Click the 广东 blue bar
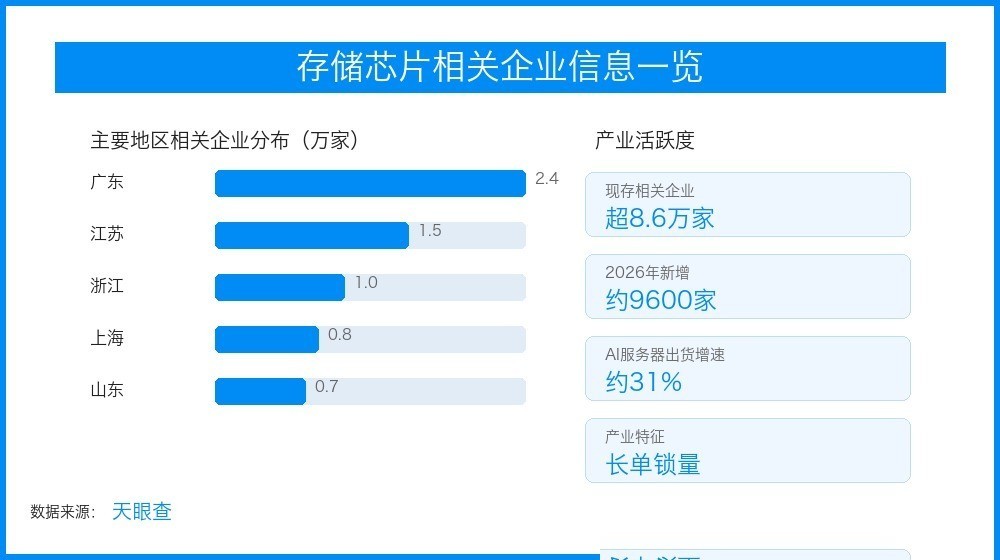1000x560 pixels. 371,184
